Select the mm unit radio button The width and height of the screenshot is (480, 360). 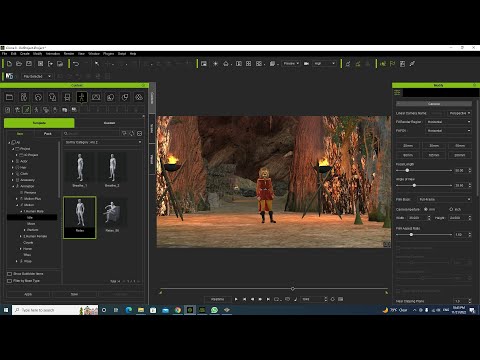(426, 209)
